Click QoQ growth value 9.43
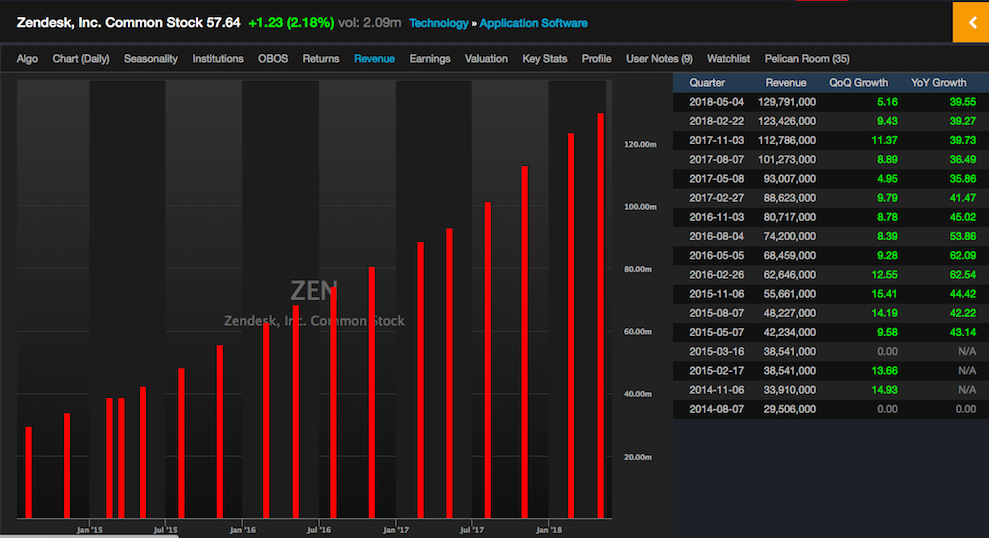Viewport: 989px width, 538px height. tap(887, 121)
